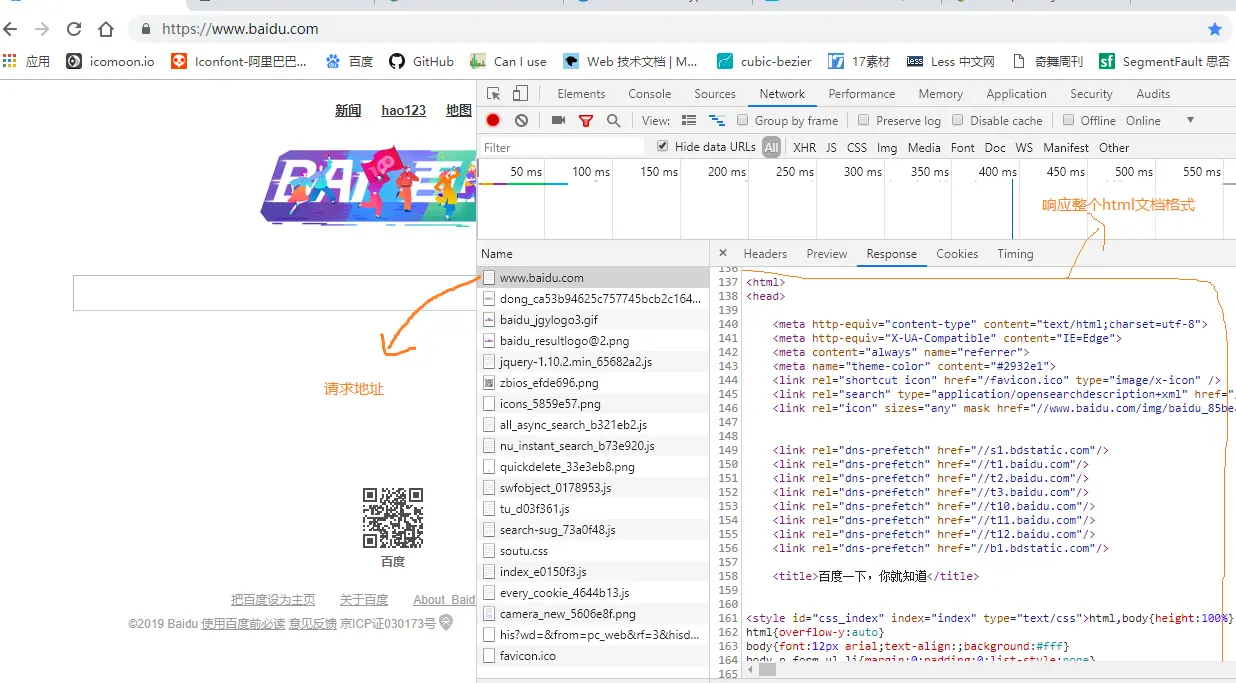The width and height of the screenshot is (1236, 683).
Task: Filter requests by JS
Action: 831,147
